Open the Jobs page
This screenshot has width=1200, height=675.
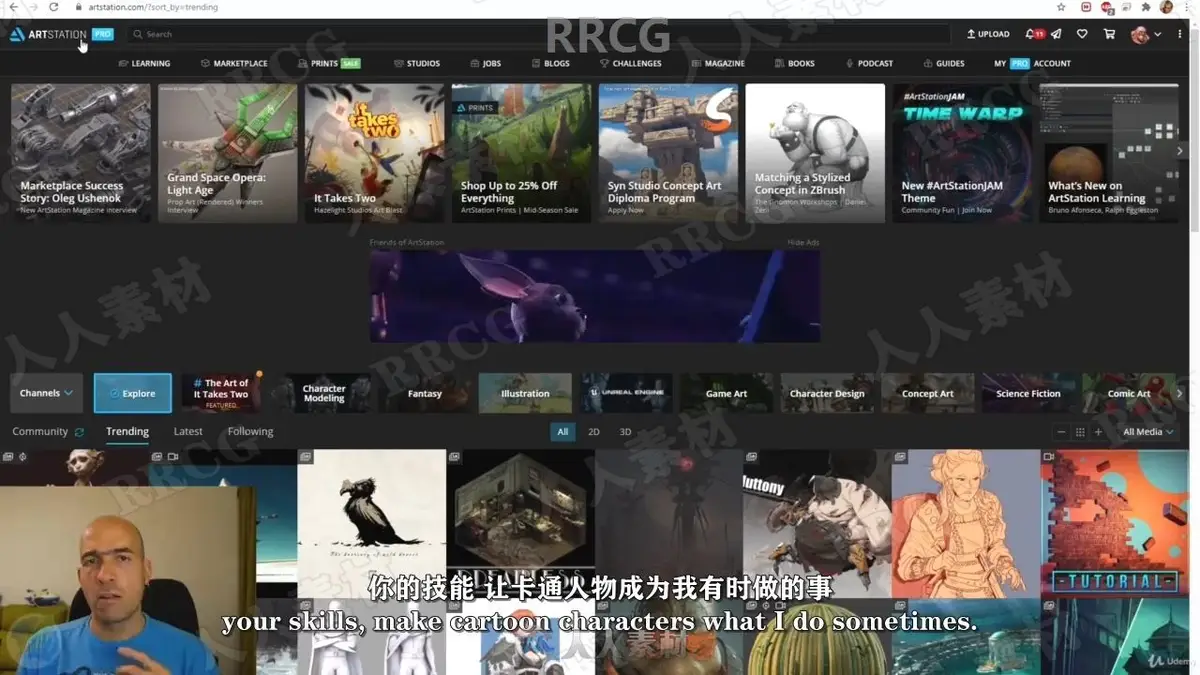[486, 63]
